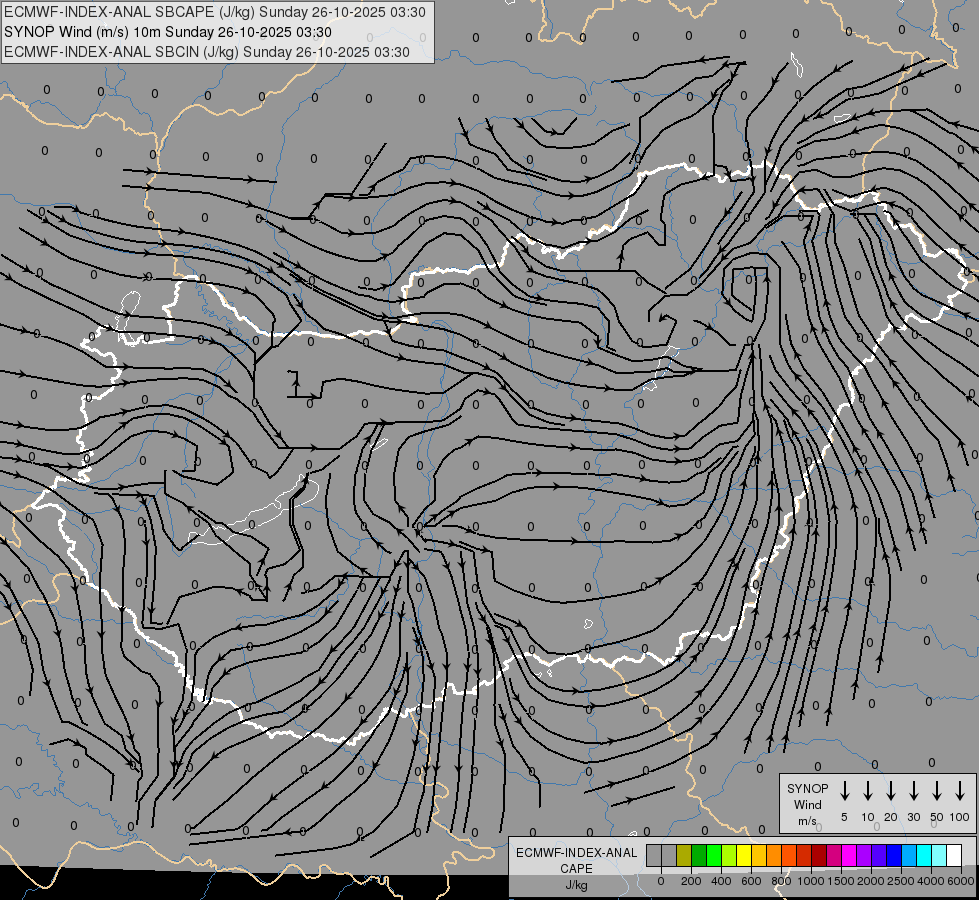
Task: Select the white CAPE swatch at 6000
Action: click(954, 855)
